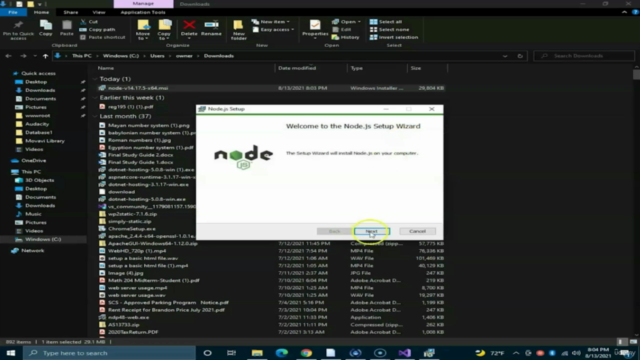Refresh the Downloads folder view
The width and height of the screenshot is (640, 360).
coord(520,56)
